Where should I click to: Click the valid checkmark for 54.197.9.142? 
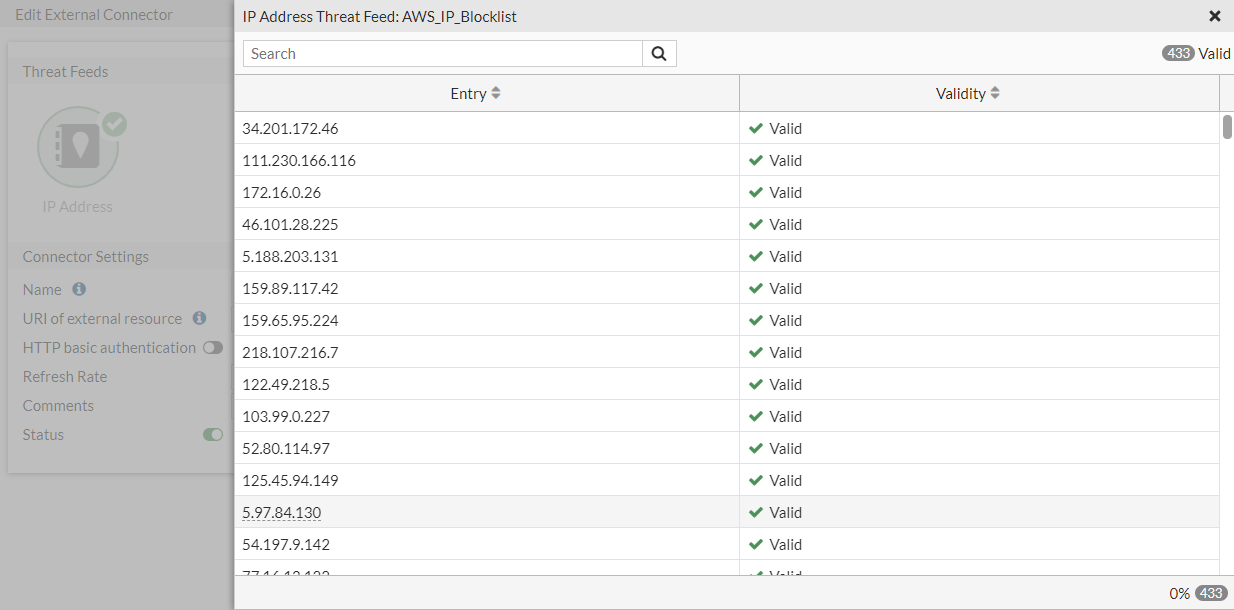[756, 545]
